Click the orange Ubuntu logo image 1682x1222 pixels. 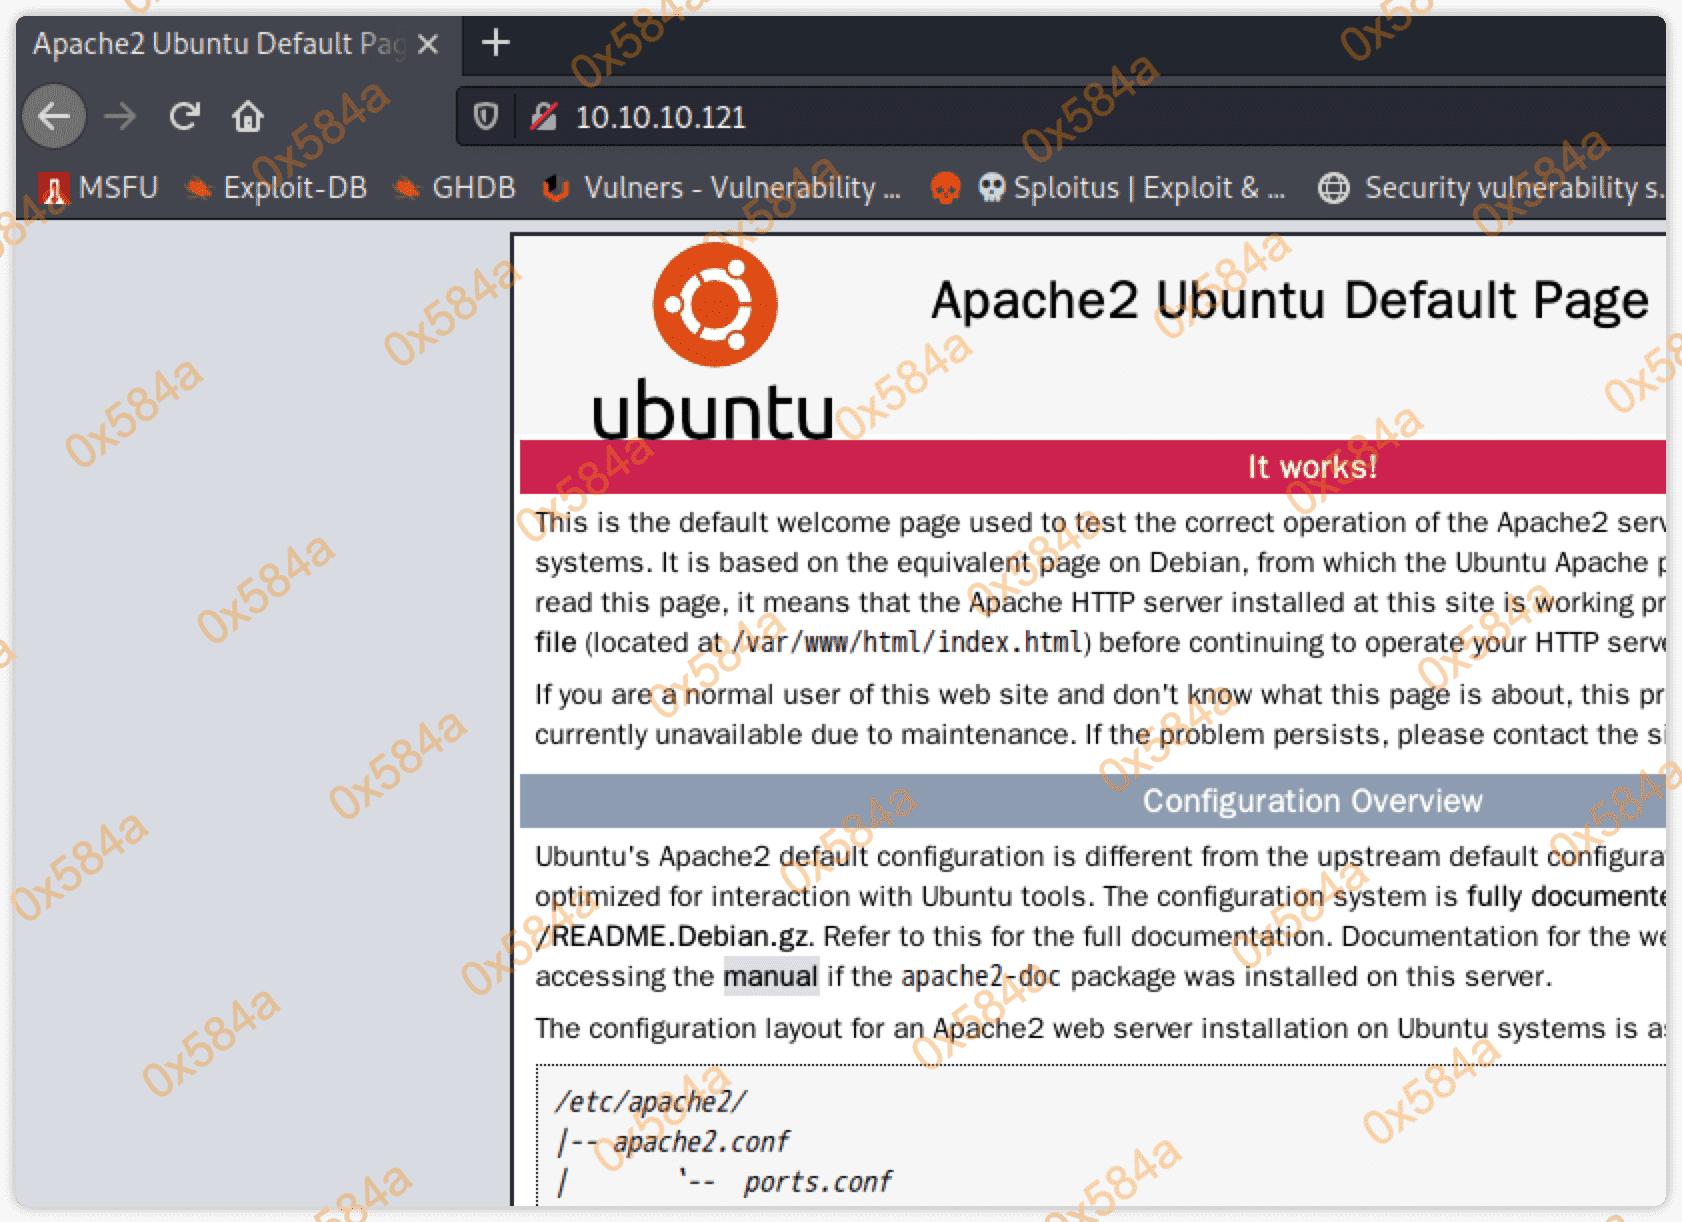[714, 305]
